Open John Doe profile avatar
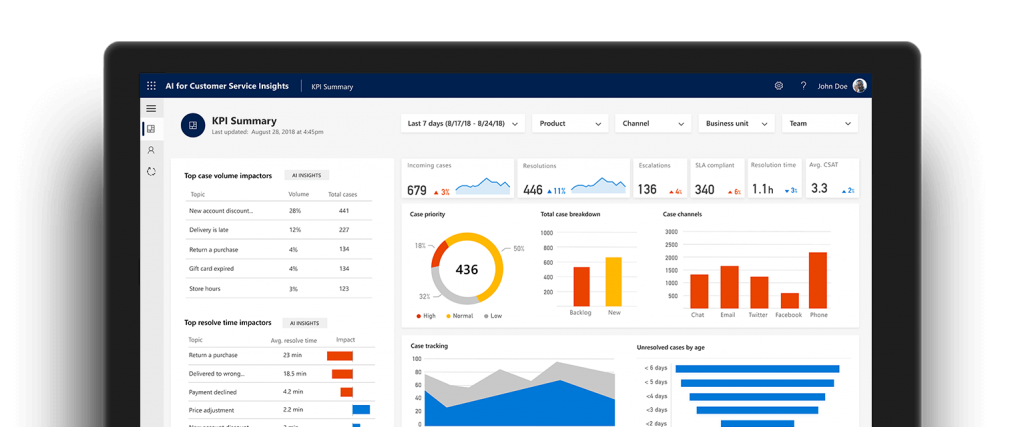1024x427 pixels. point(859,86)
